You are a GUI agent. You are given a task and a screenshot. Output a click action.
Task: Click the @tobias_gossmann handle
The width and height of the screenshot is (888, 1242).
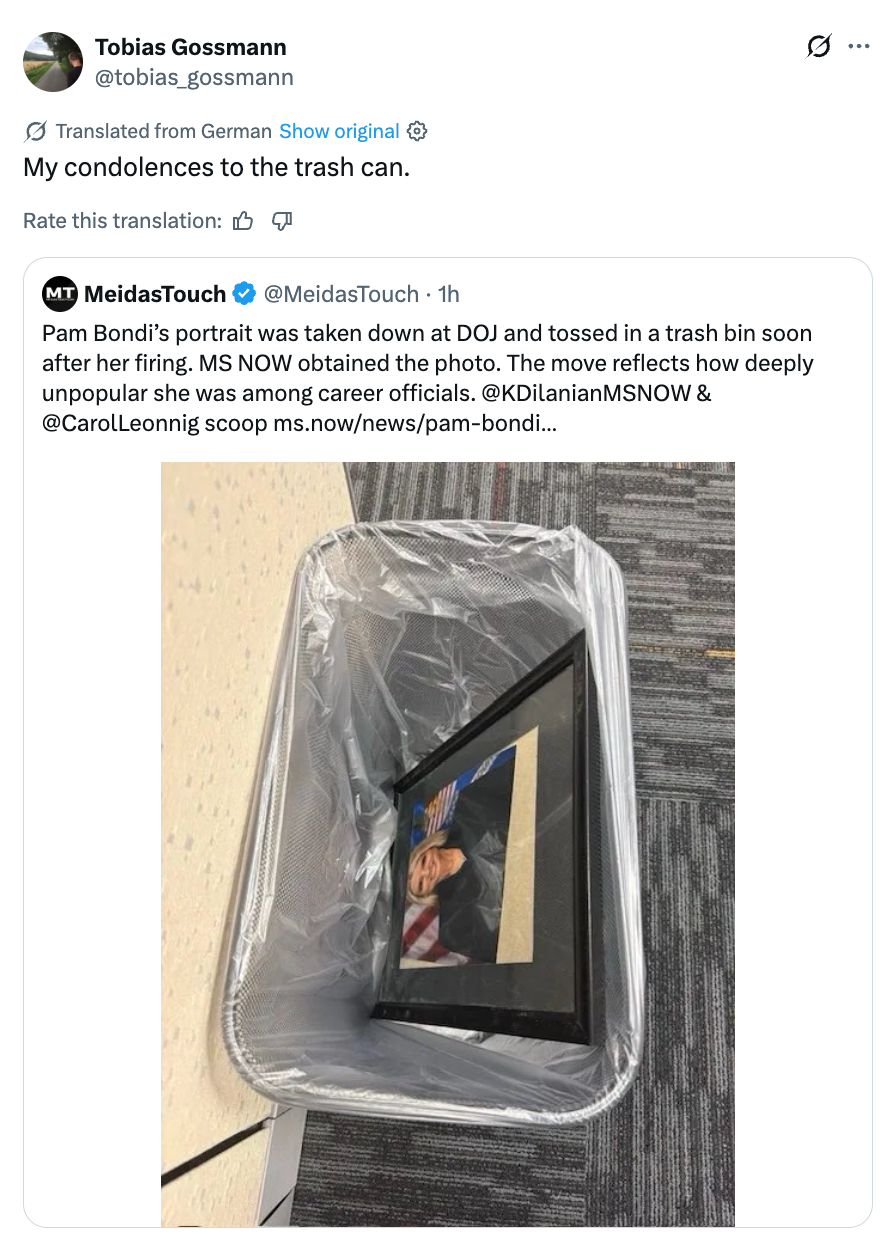click(194, 77)
